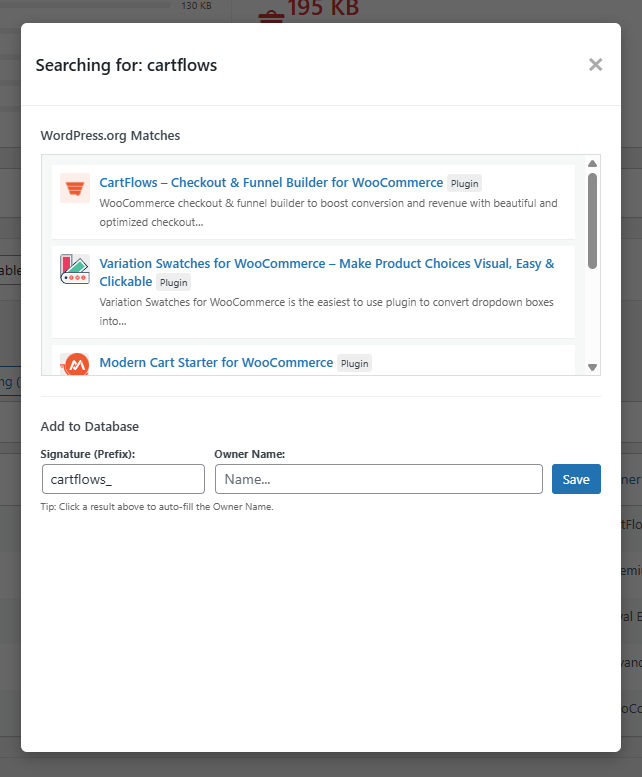Close the Searching for cartflows dialog
642x777 pixels.
[595, 64]
